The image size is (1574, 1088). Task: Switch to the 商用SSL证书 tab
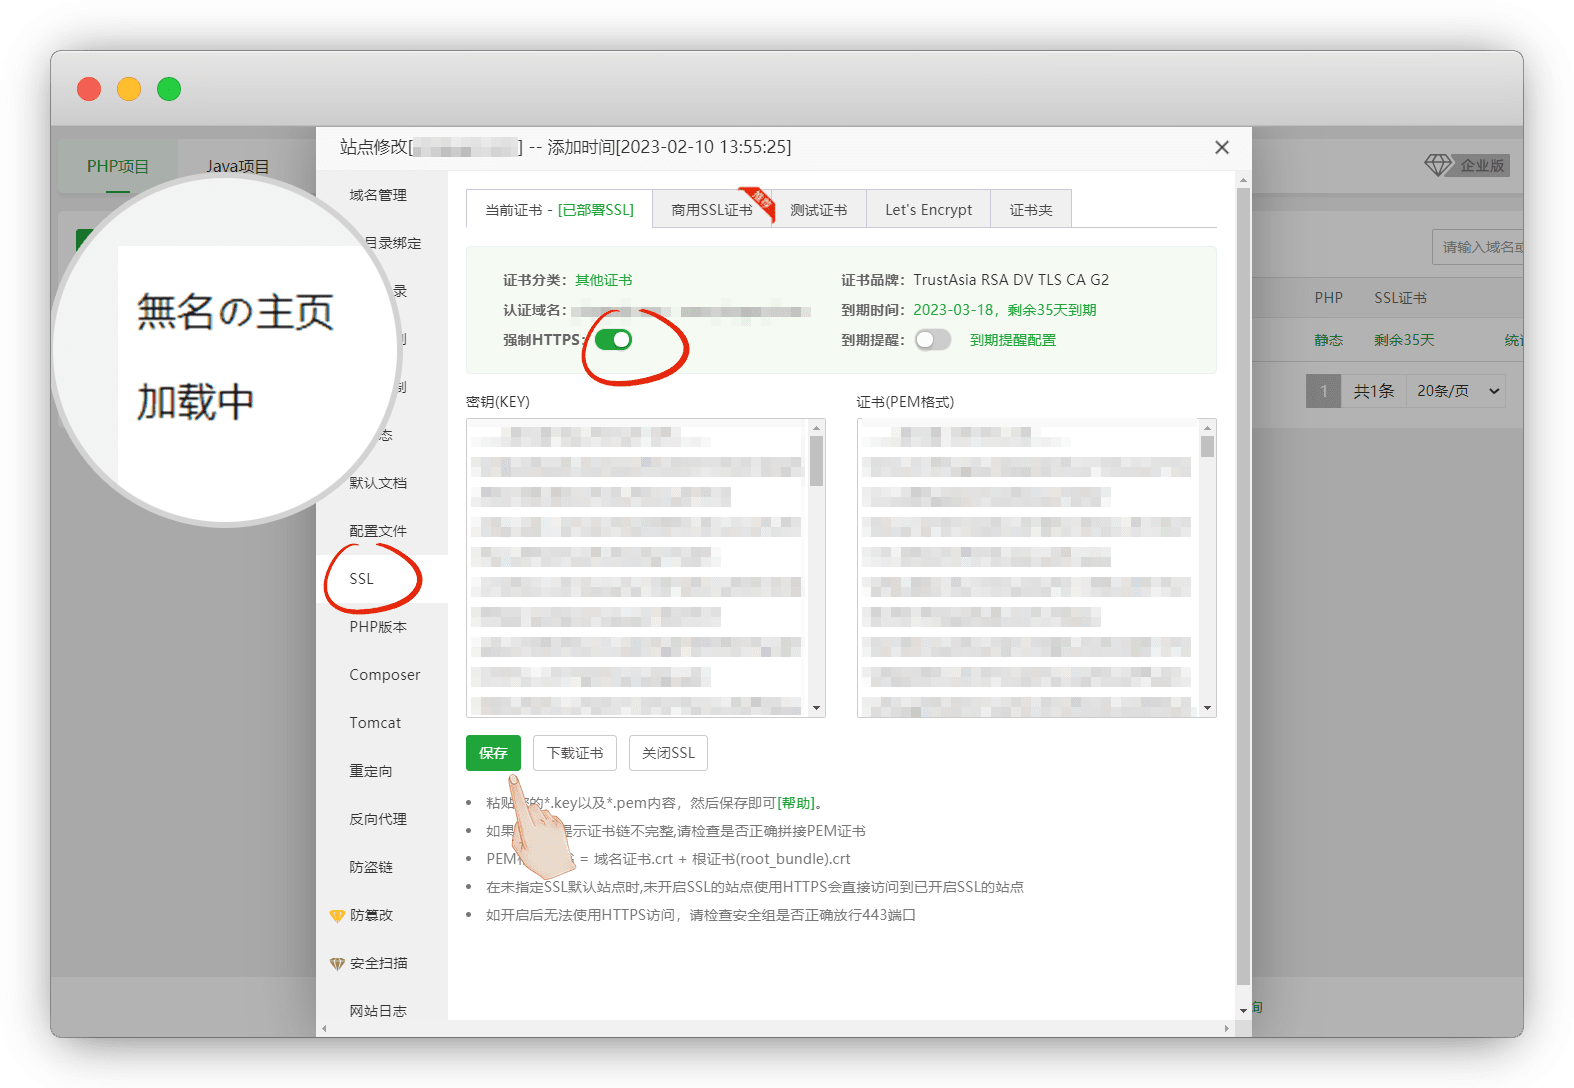click(711, 210)
